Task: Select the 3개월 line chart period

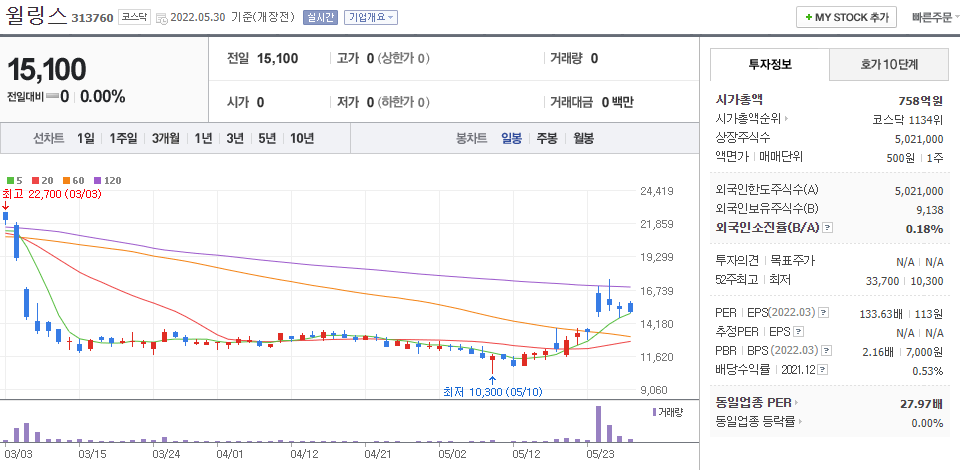Action: 166,138
